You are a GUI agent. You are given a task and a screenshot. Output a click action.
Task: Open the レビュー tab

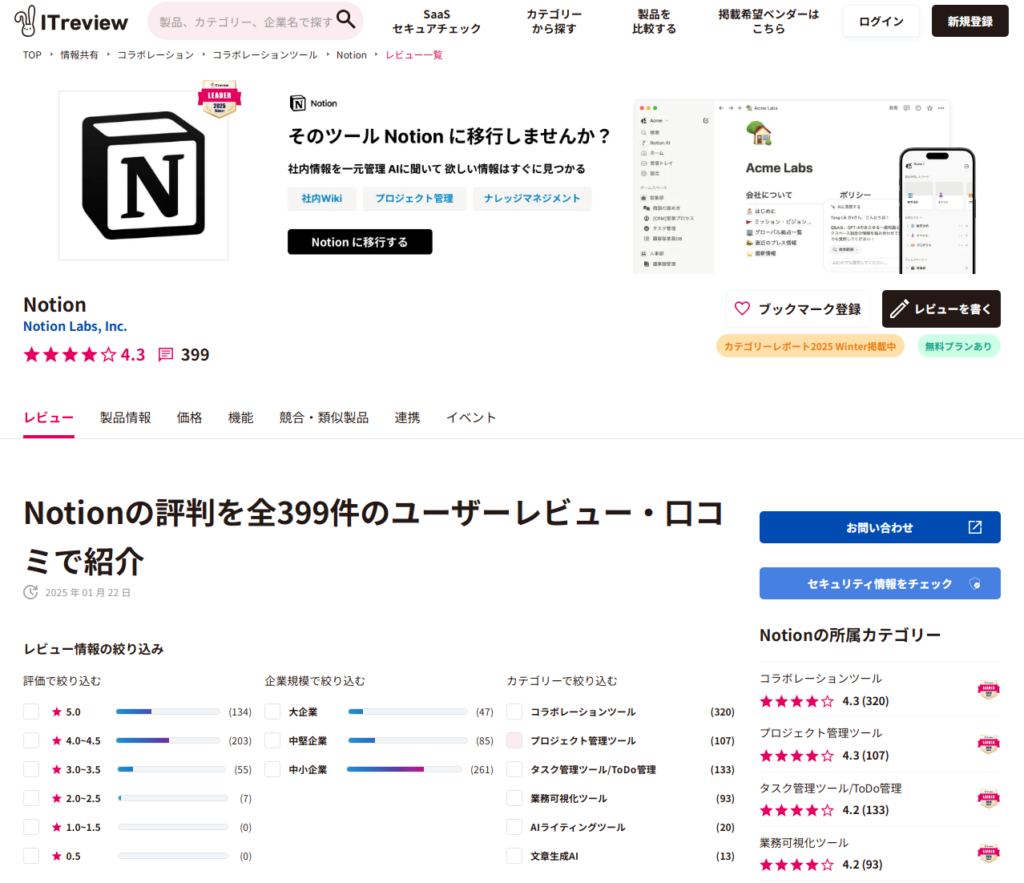click(x=48, y=418)
